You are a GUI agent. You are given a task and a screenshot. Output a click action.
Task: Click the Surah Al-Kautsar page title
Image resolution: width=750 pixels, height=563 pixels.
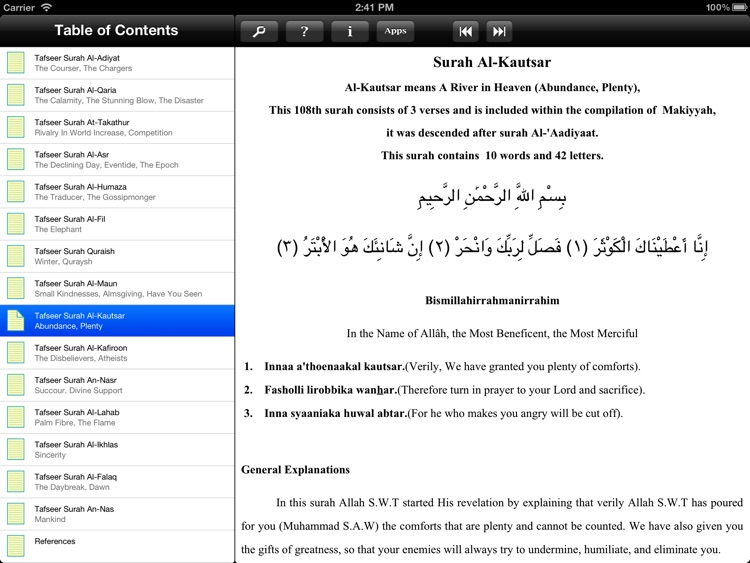coord(492,62)
